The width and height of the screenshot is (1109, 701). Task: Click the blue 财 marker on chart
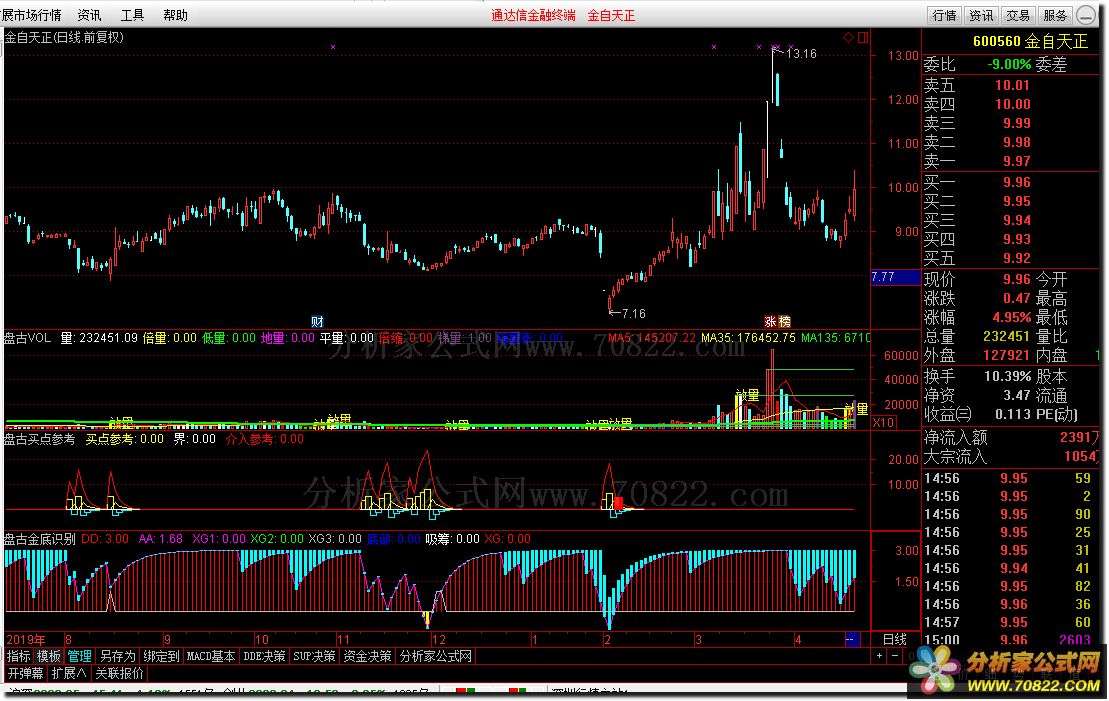[x=317, y=321]
